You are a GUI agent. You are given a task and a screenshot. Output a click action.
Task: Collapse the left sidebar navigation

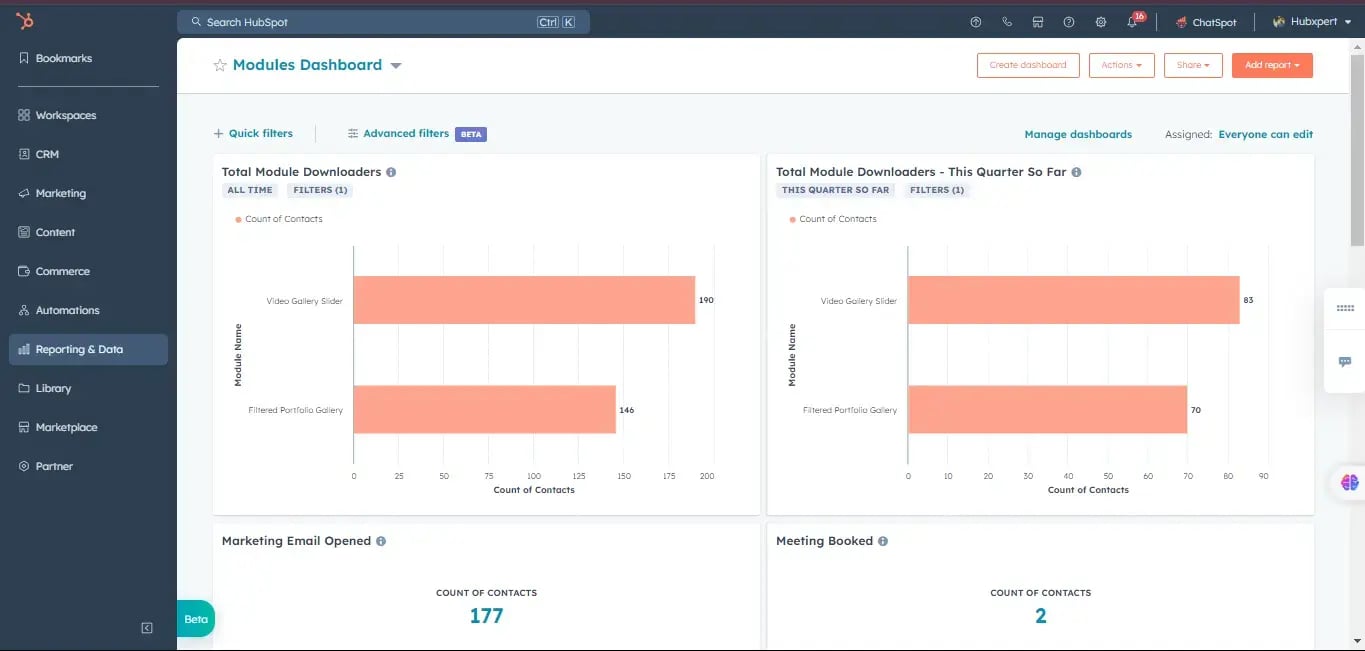[147, 628]
